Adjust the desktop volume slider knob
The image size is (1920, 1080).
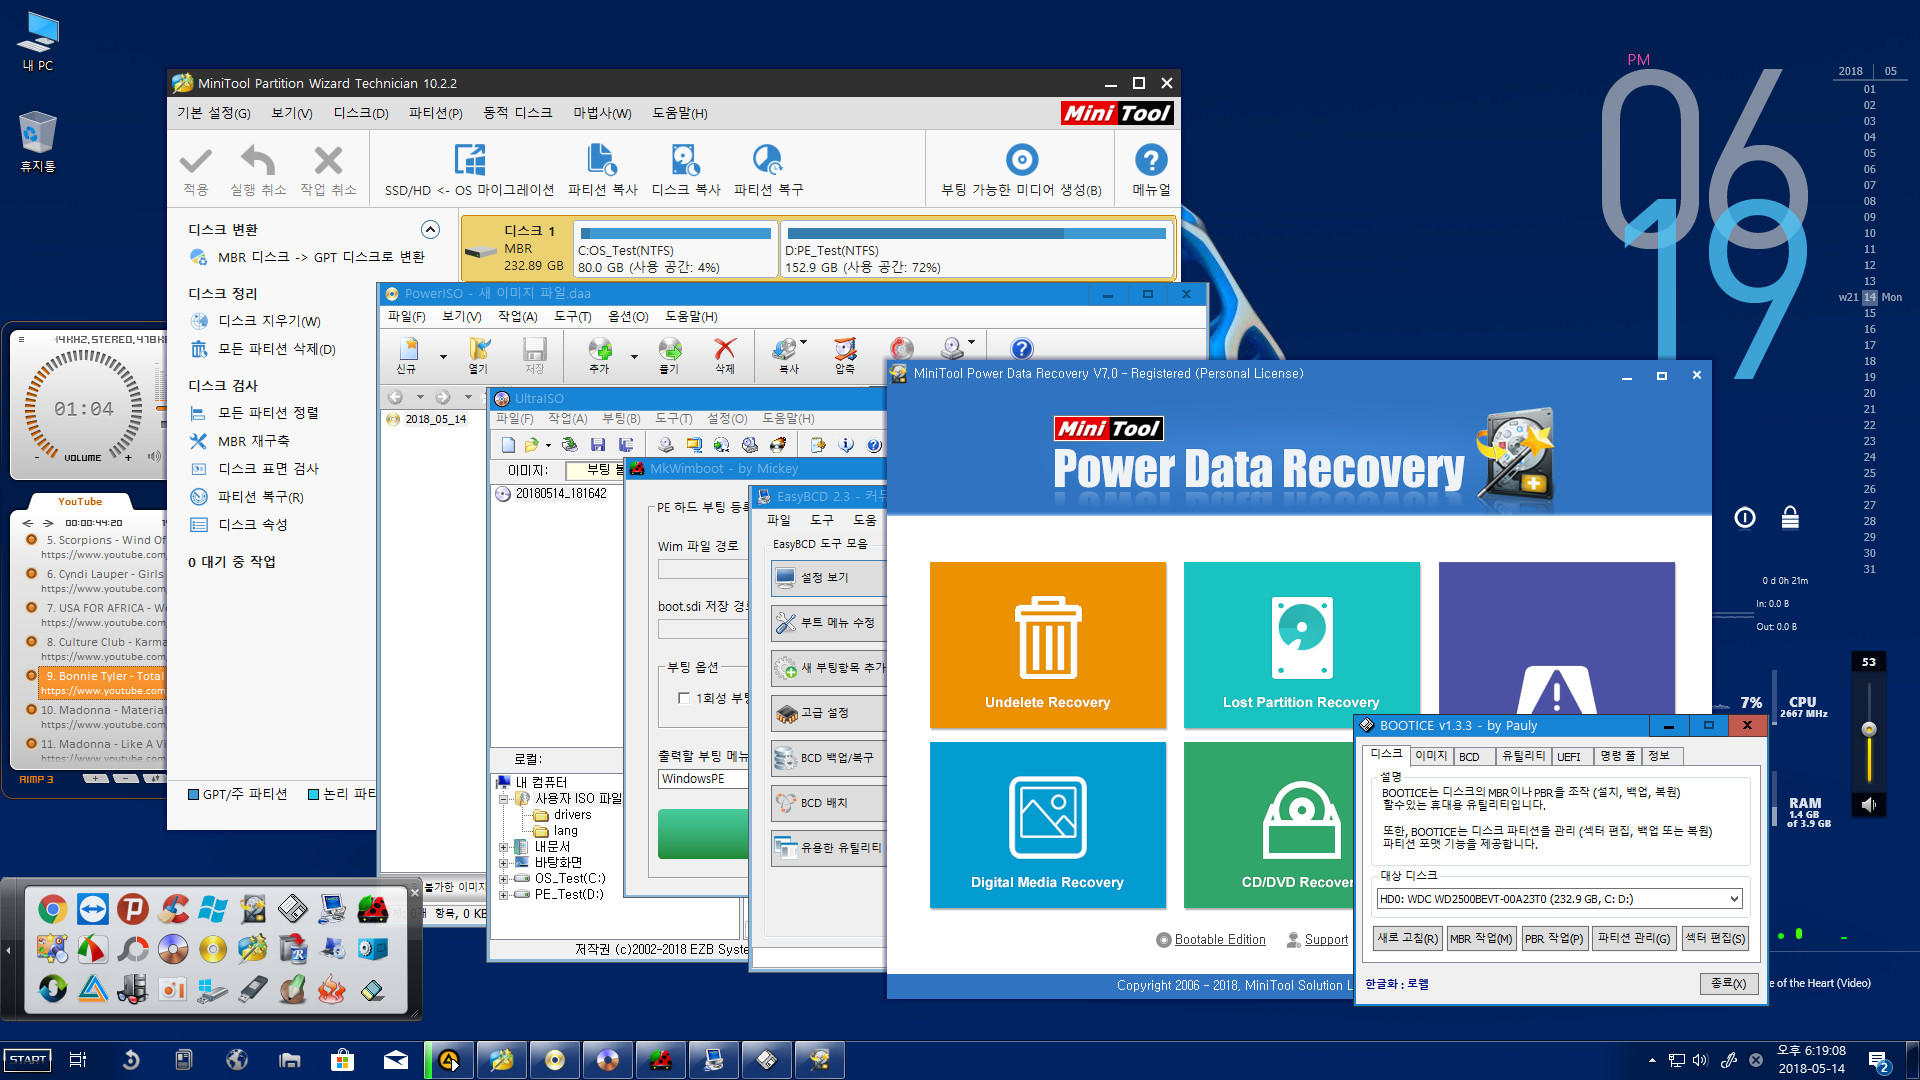click(x=1868, y=729)
